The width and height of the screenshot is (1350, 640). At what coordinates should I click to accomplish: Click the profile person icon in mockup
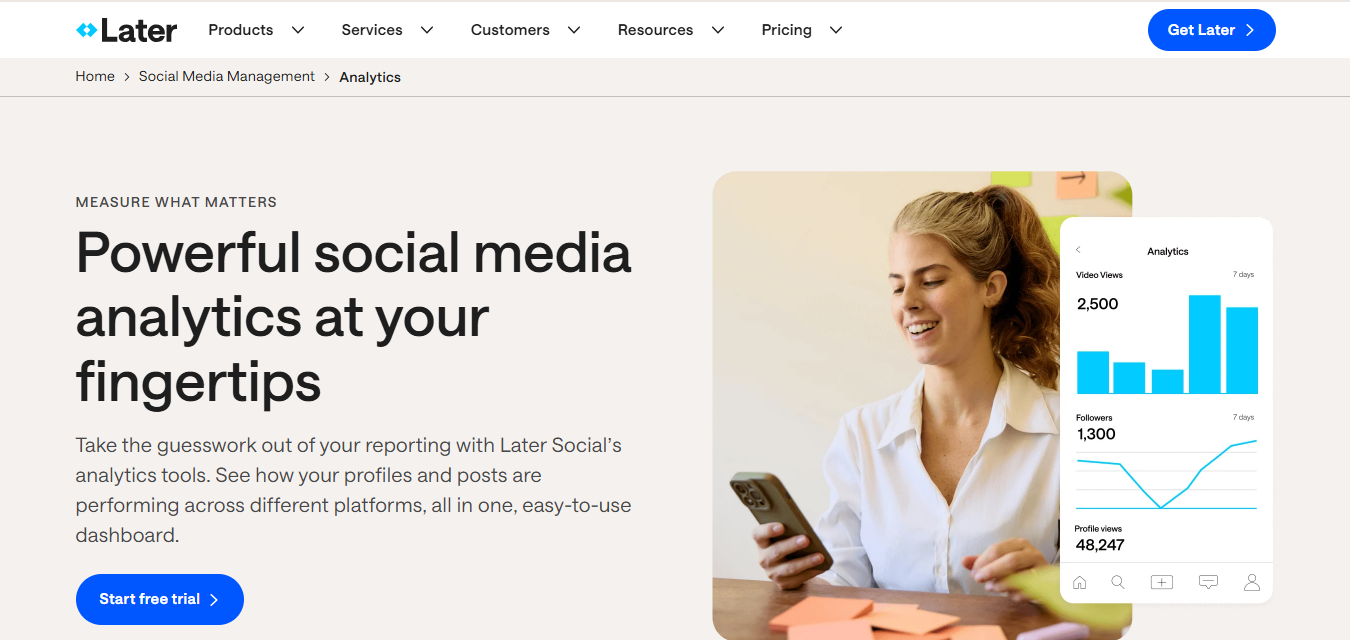pyautogui.click(x=1251, y=582)
